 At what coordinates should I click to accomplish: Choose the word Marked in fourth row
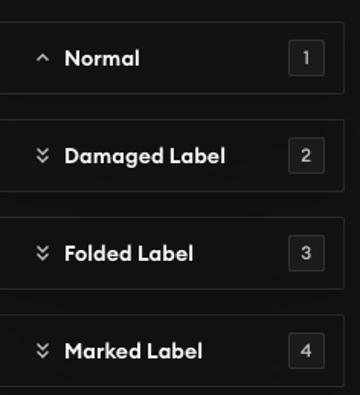103,351
